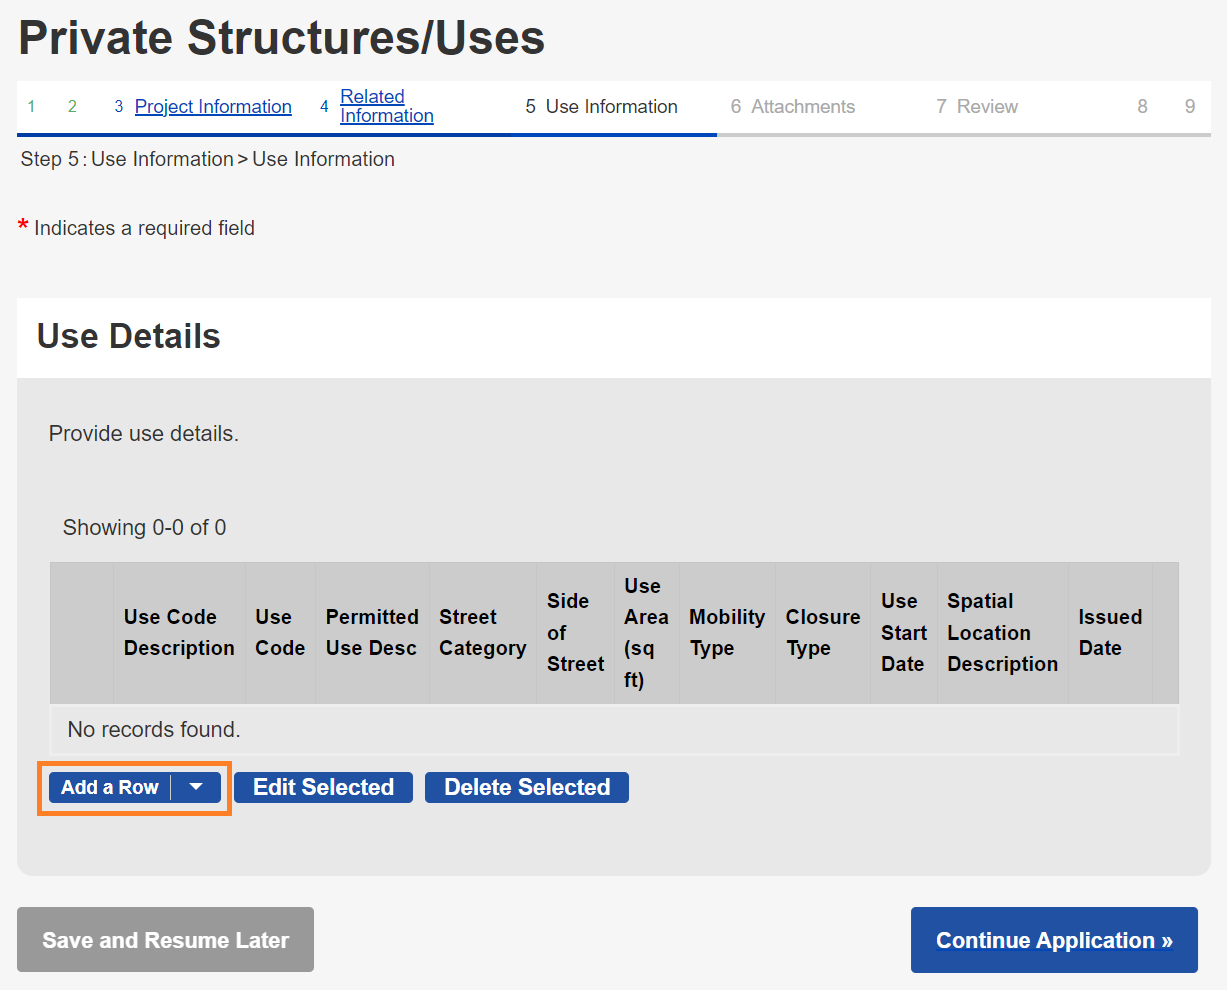
Task: Click the Issued Date column header
Action: 1109,633
